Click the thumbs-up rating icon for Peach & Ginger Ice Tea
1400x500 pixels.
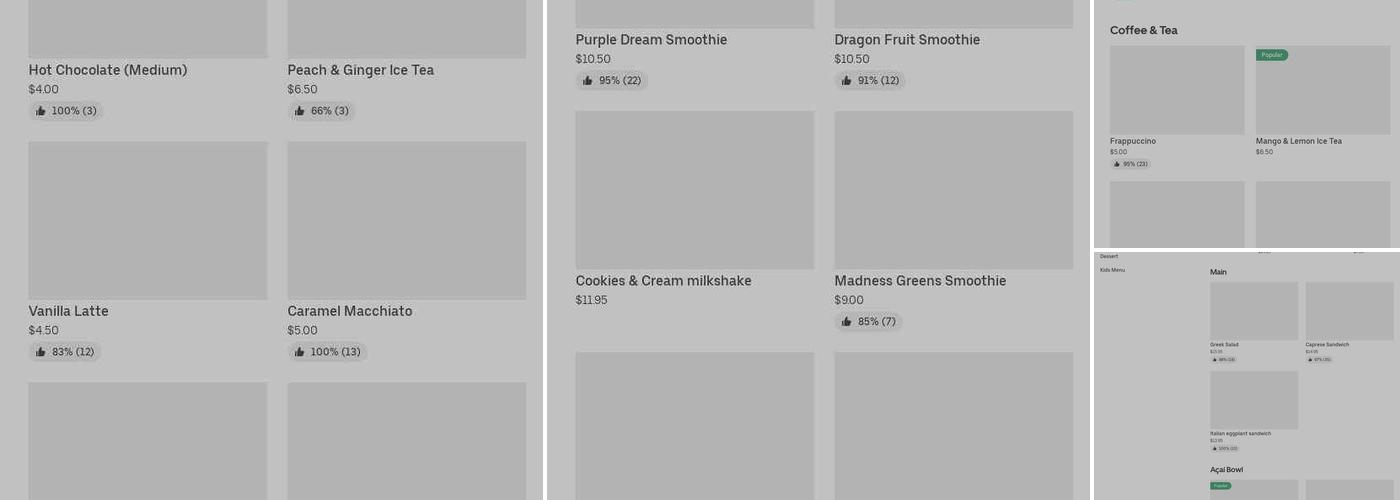[x=300, y=111]
